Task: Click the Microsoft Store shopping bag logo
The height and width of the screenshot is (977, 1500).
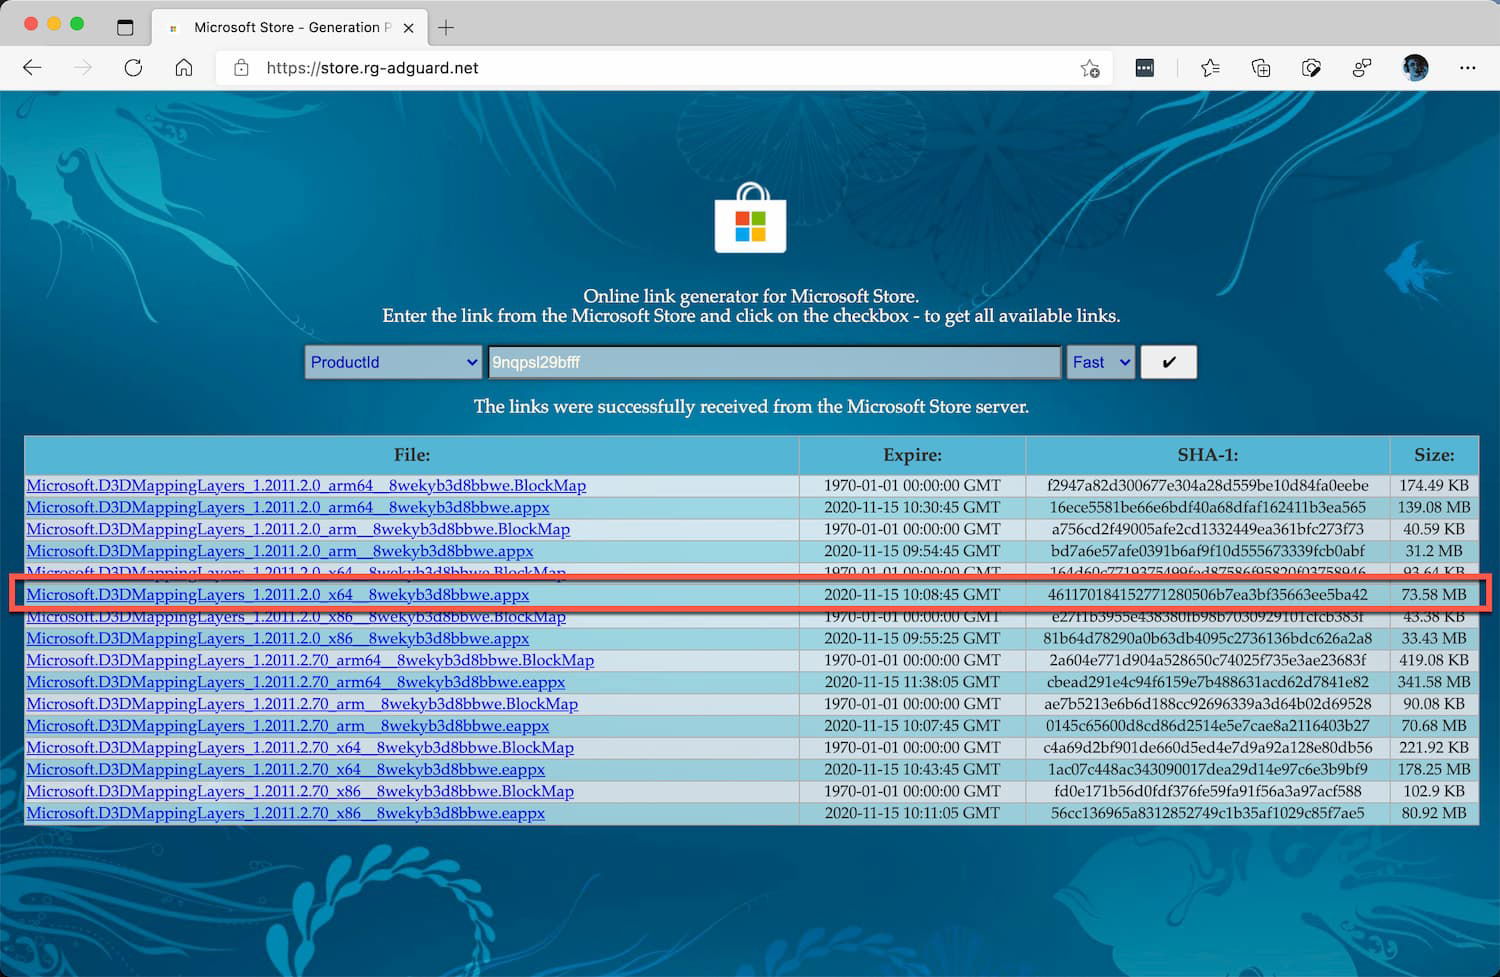Action: (750, 218)
